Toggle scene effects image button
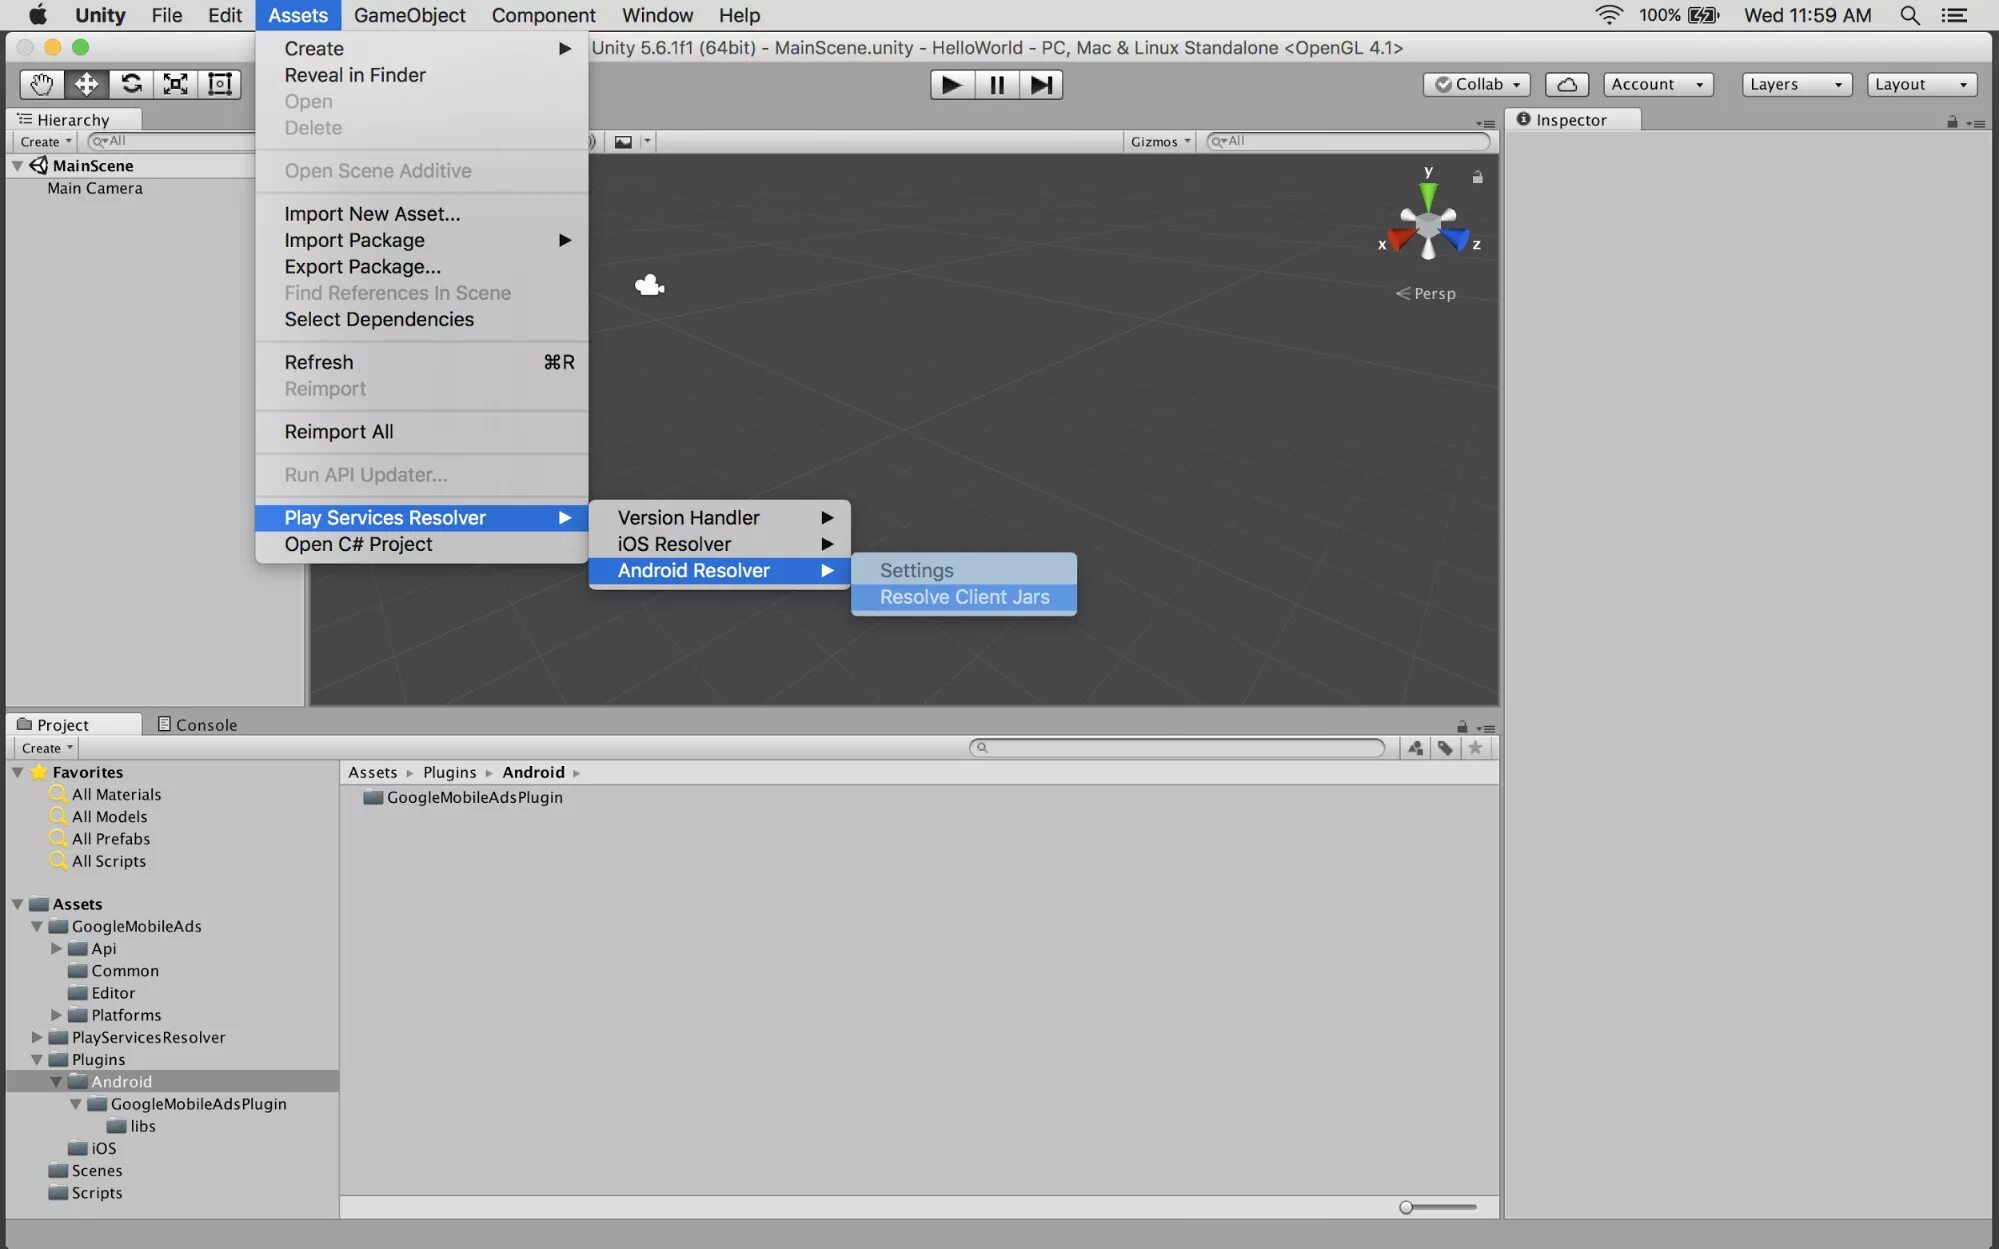1999x1249 pixels. tap(623, 142)
